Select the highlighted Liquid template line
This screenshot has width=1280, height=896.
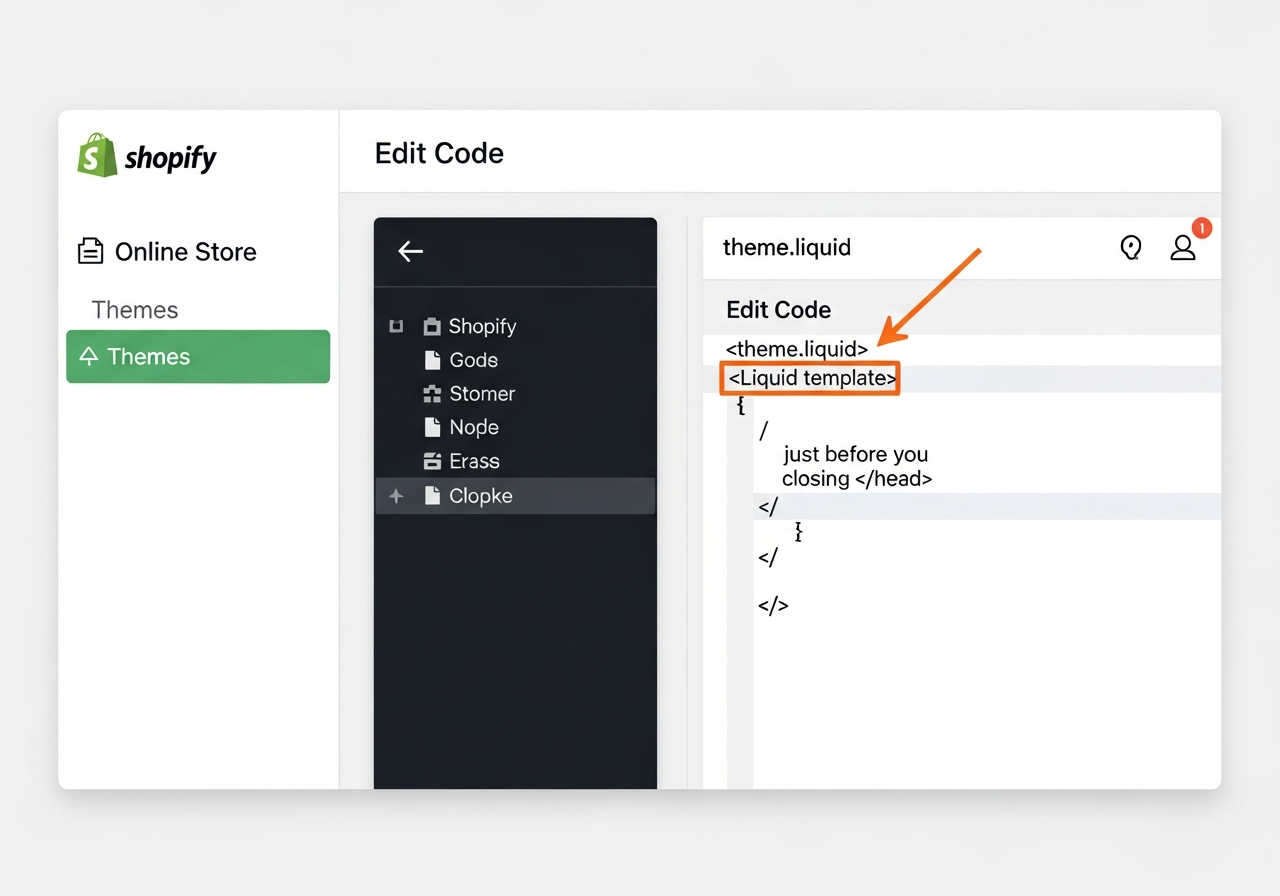pyautogui.click(x=810, y=378)
